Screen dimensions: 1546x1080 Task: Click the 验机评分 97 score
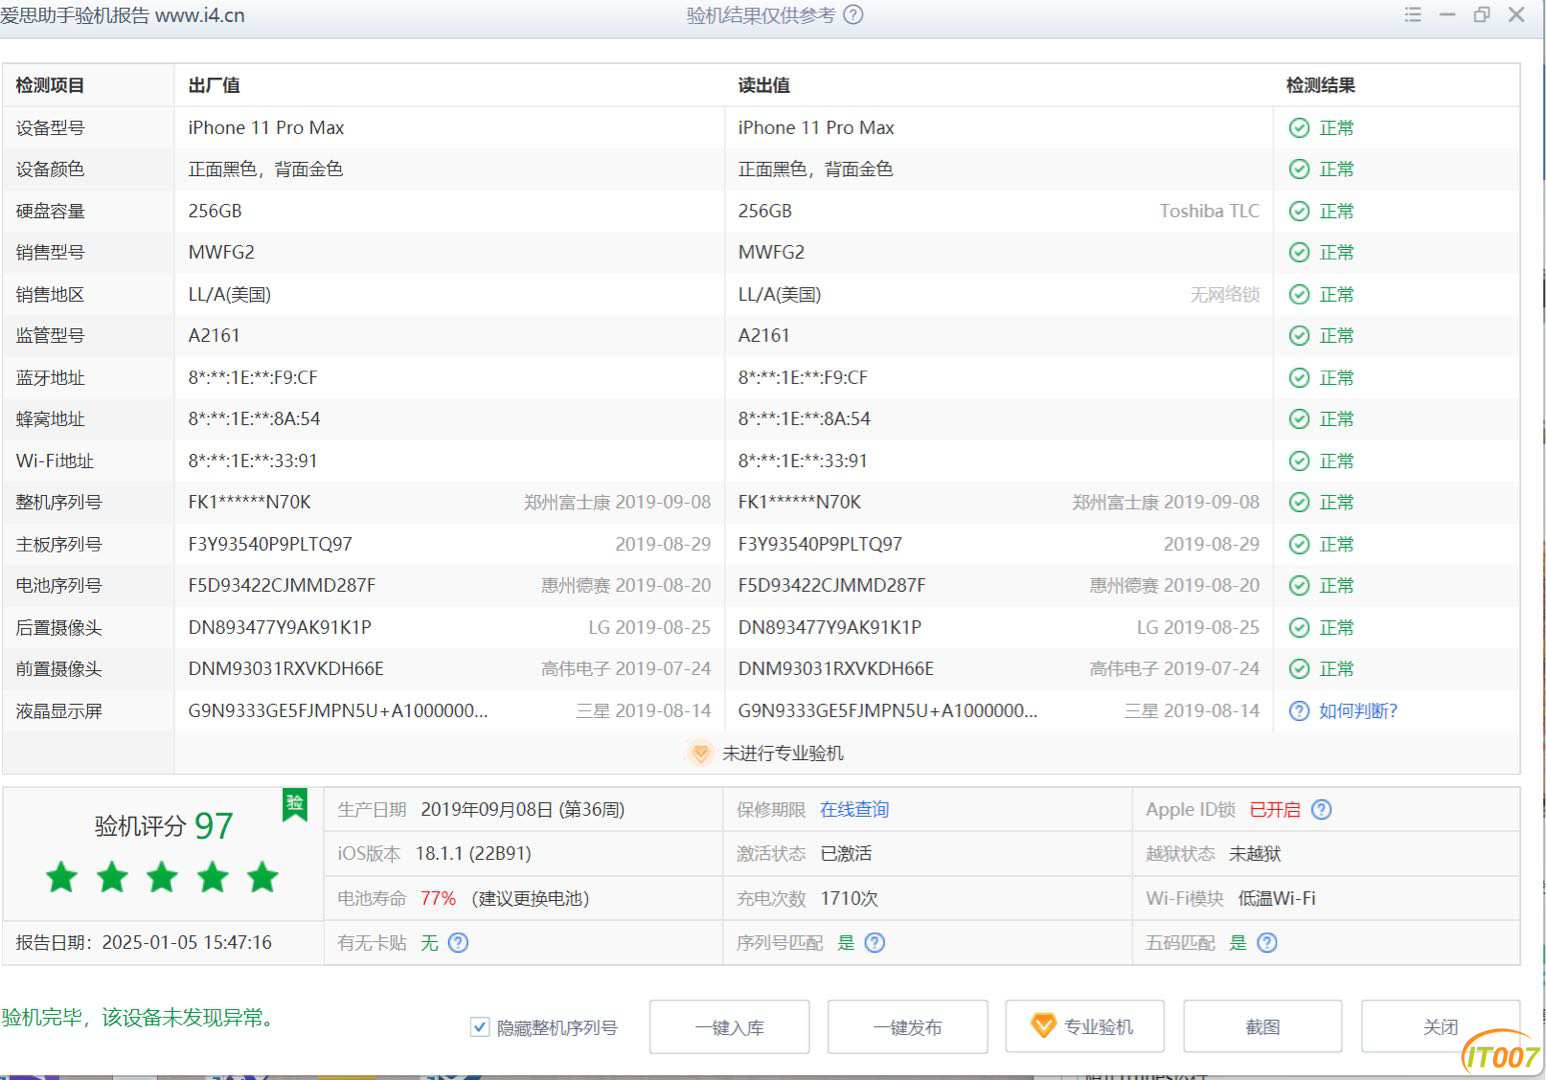tap(164, 826)
